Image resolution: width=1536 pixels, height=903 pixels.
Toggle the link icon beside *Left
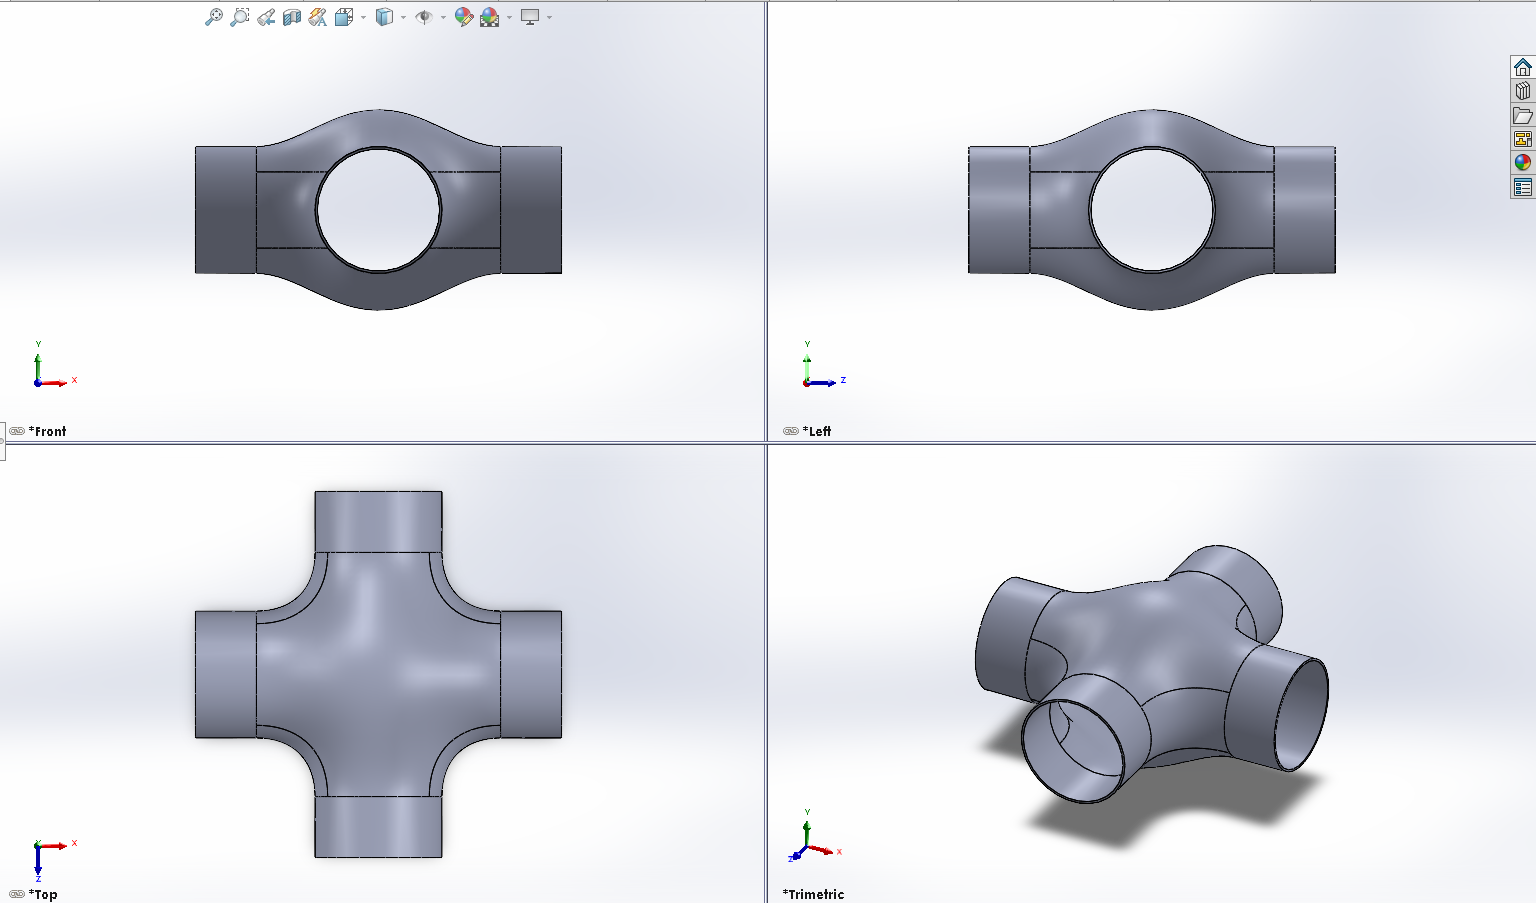coord(791,431)
